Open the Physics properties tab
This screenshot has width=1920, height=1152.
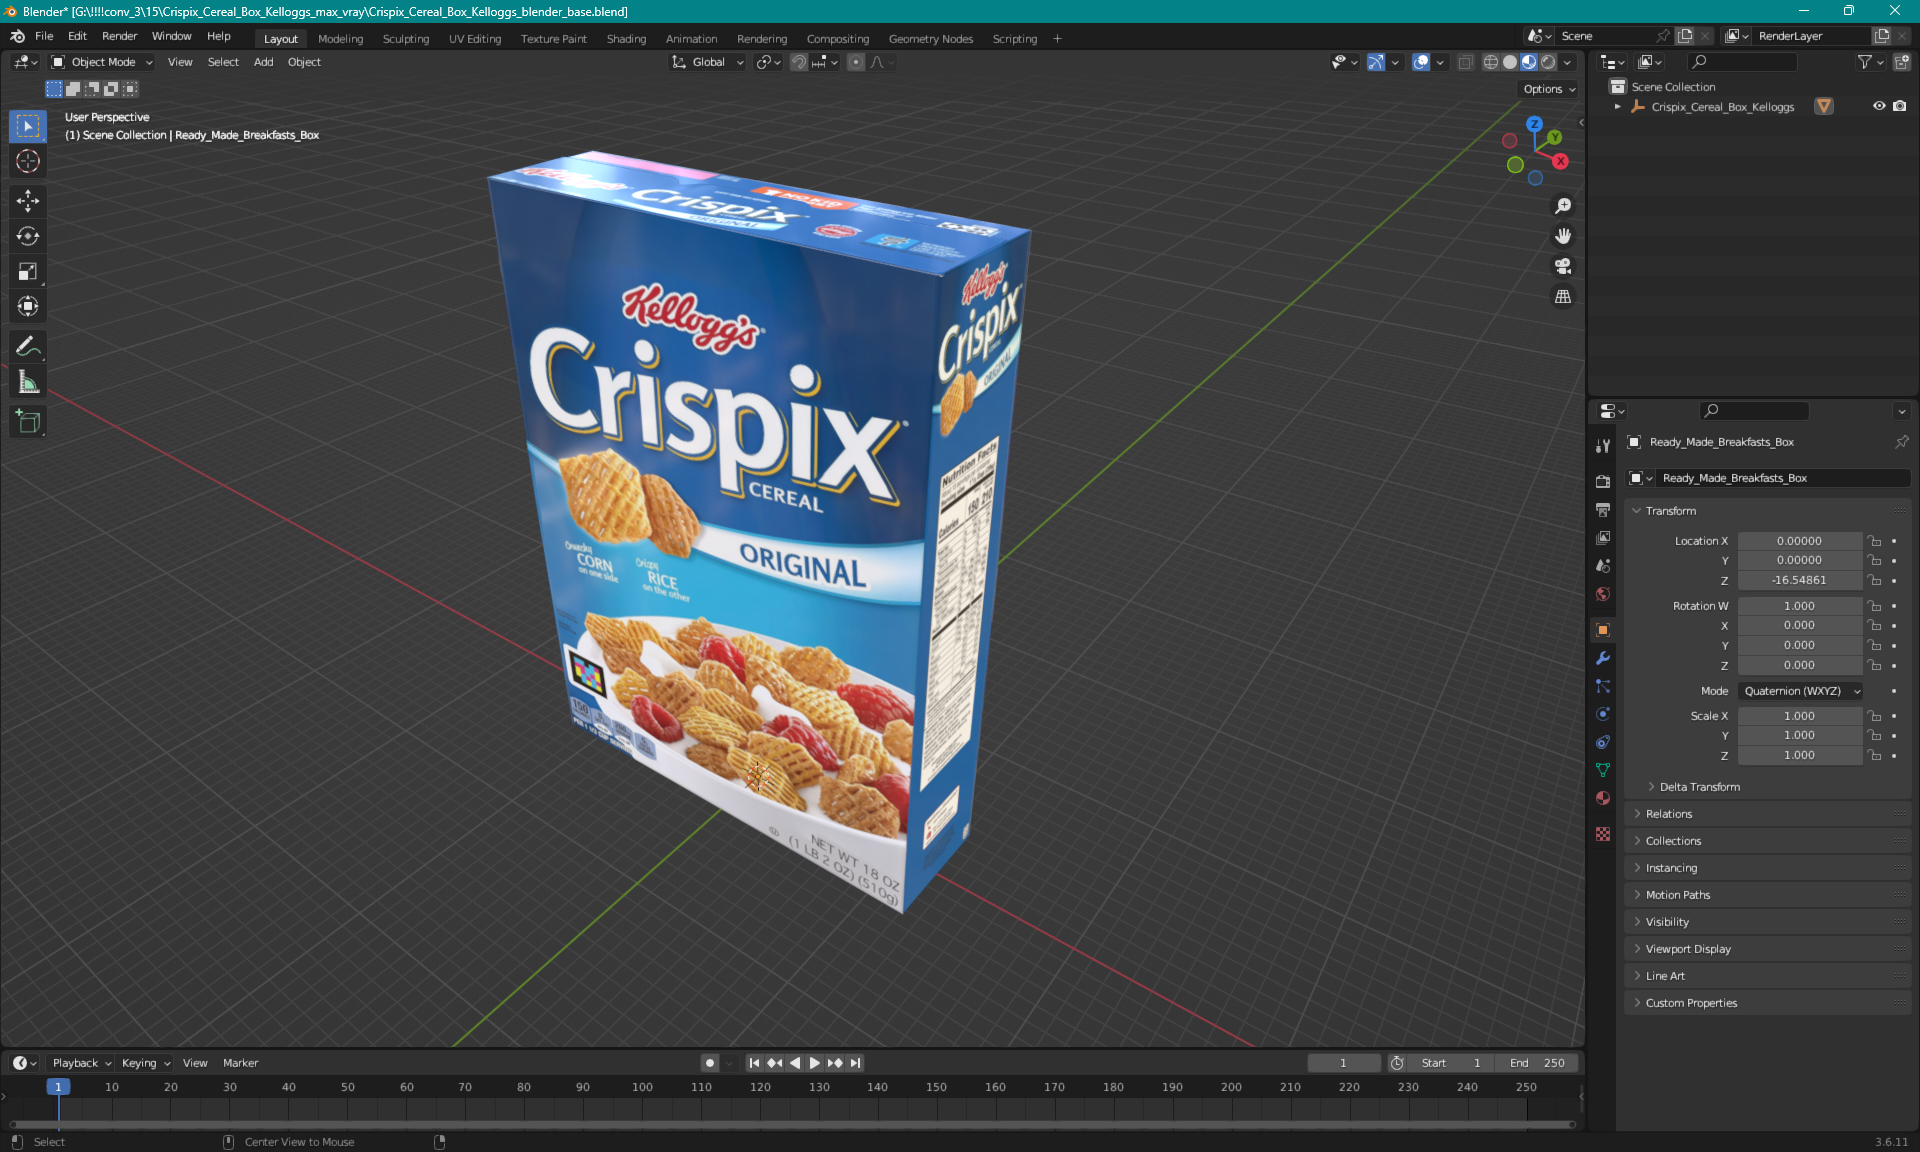tap(1603, 714)
